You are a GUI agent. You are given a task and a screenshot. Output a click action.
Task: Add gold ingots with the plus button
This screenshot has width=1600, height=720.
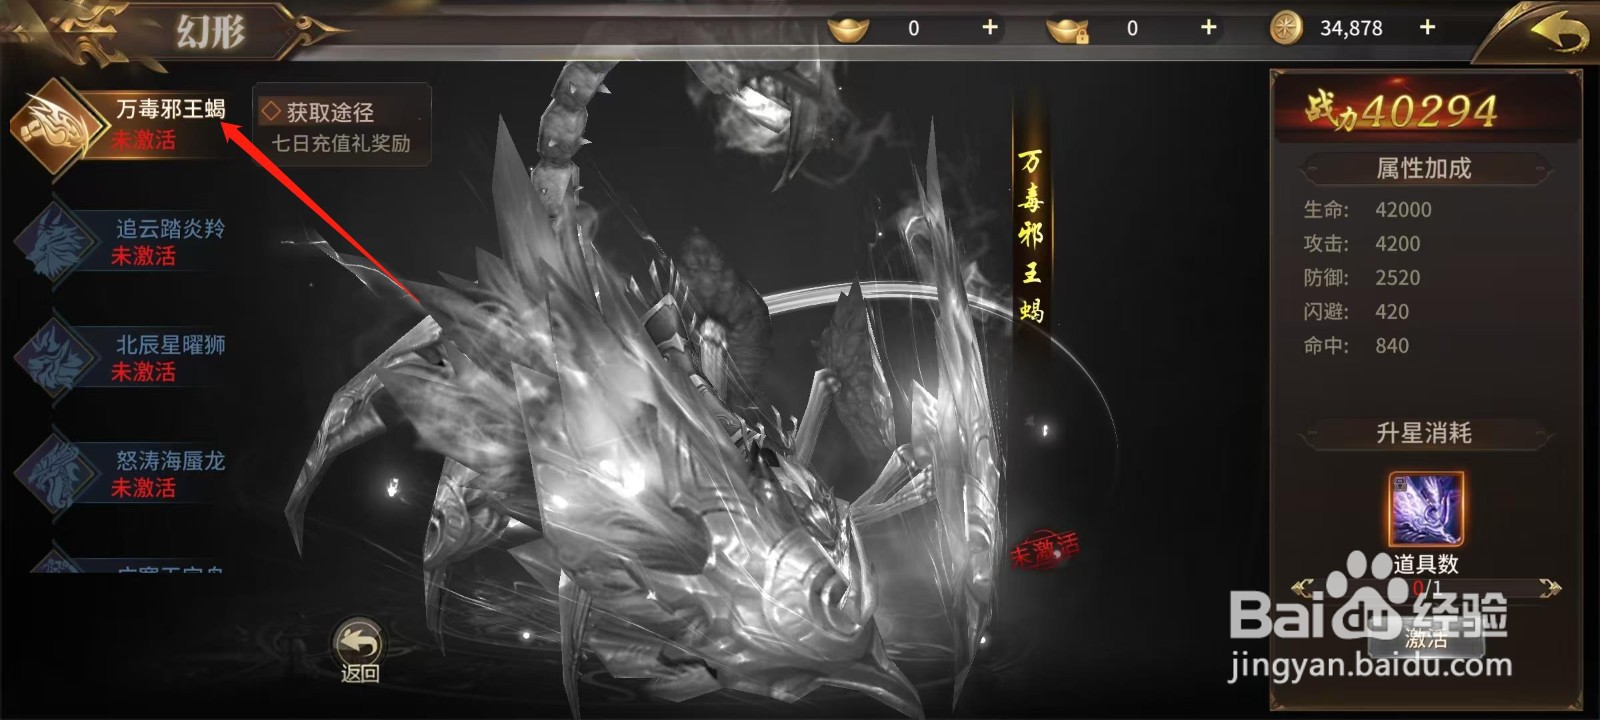pos(990,28)
